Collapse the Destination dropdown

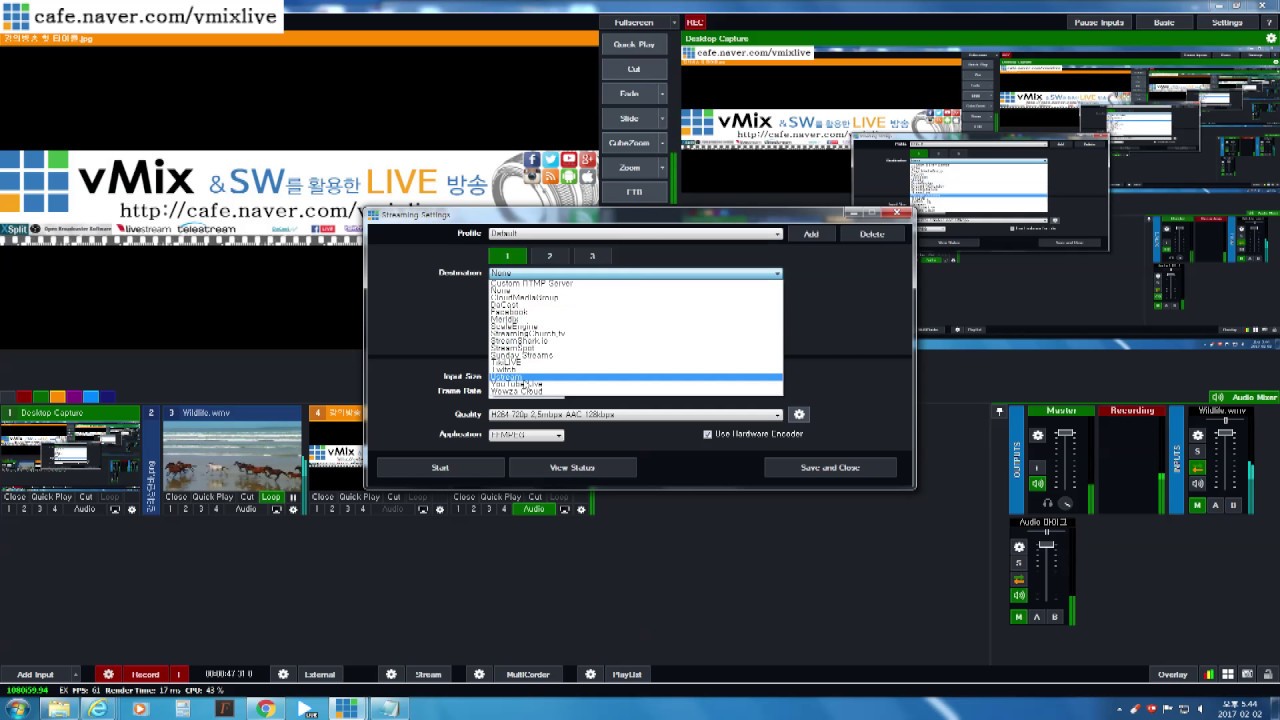[635, 273]
